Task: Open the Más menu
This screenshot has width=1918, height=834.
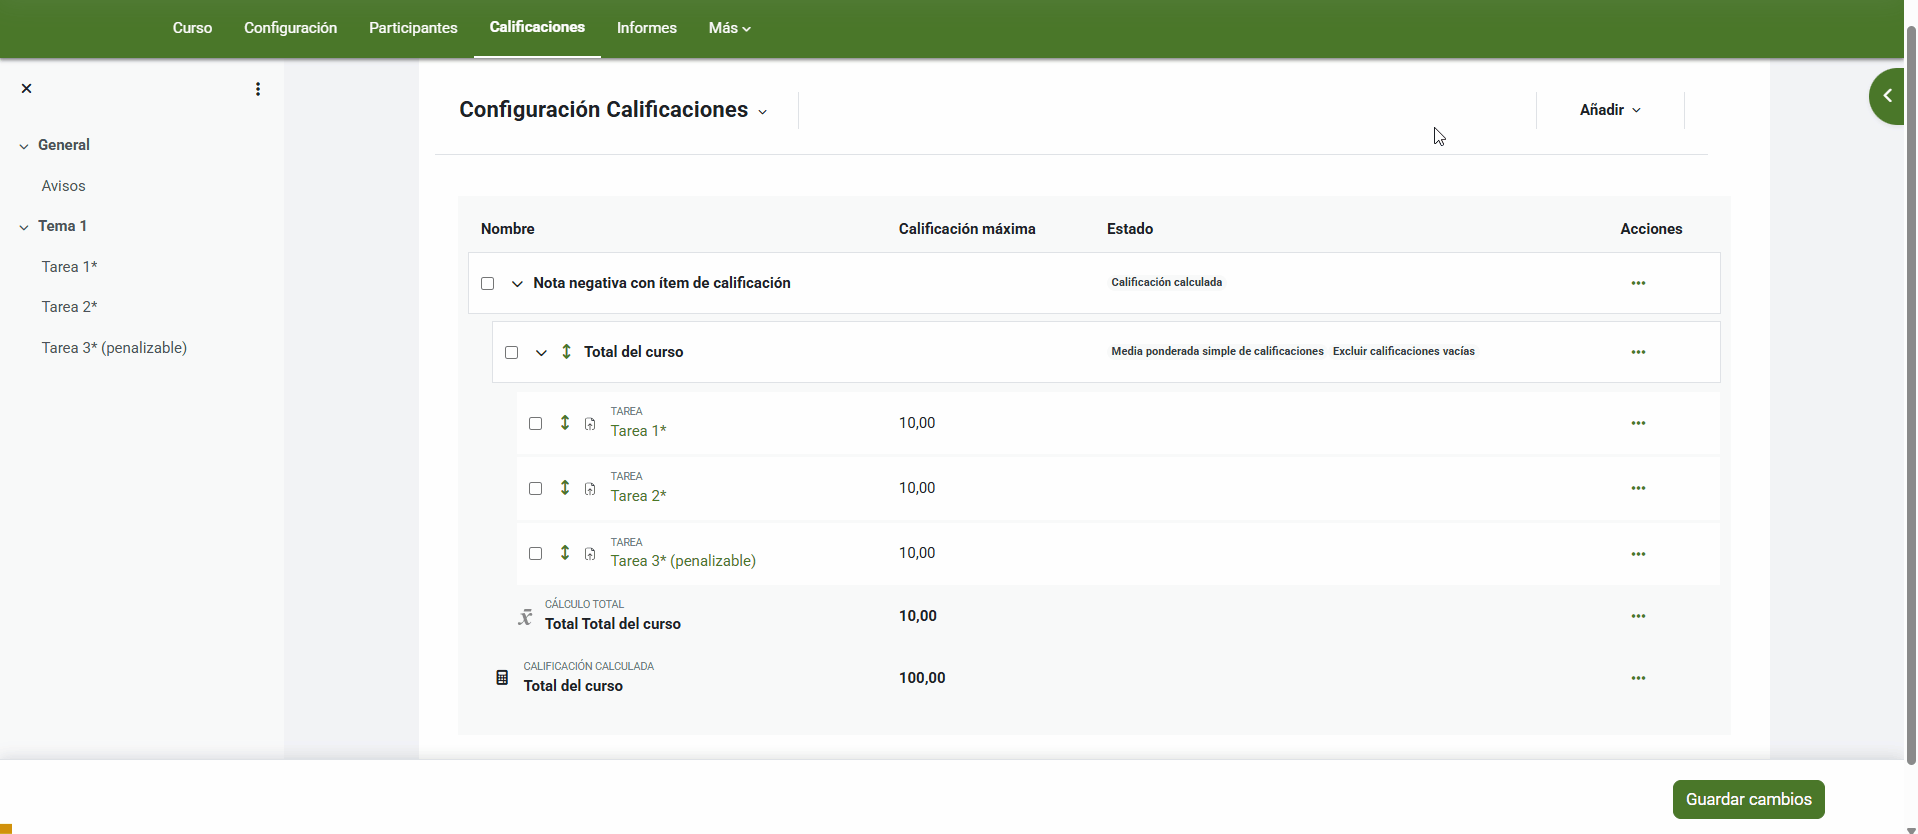Action: (x=729, y=28)
